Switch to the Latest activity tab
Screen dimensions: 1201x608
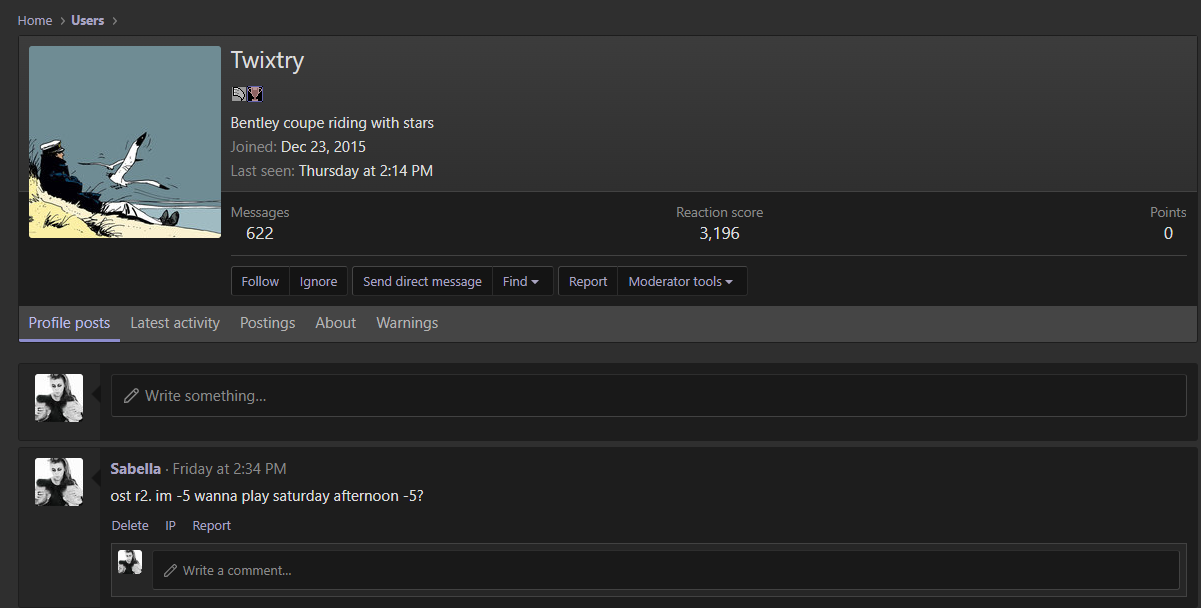coord(175,323)
